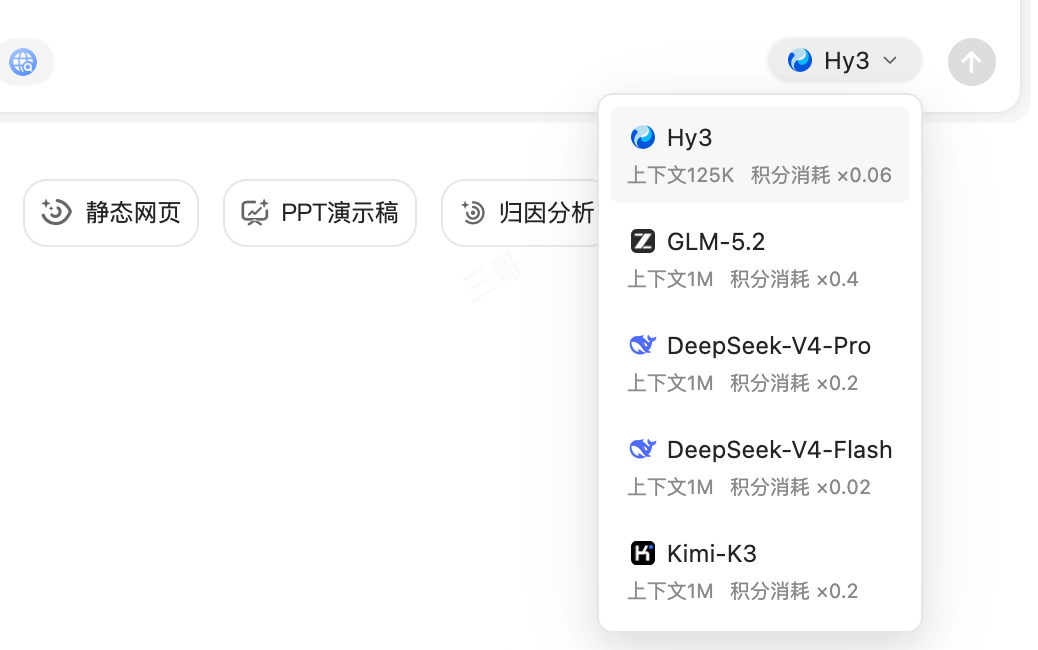Click 上下文1M under Kimi-K3
The image size is (1038, 650).
(x=670, y=591)
